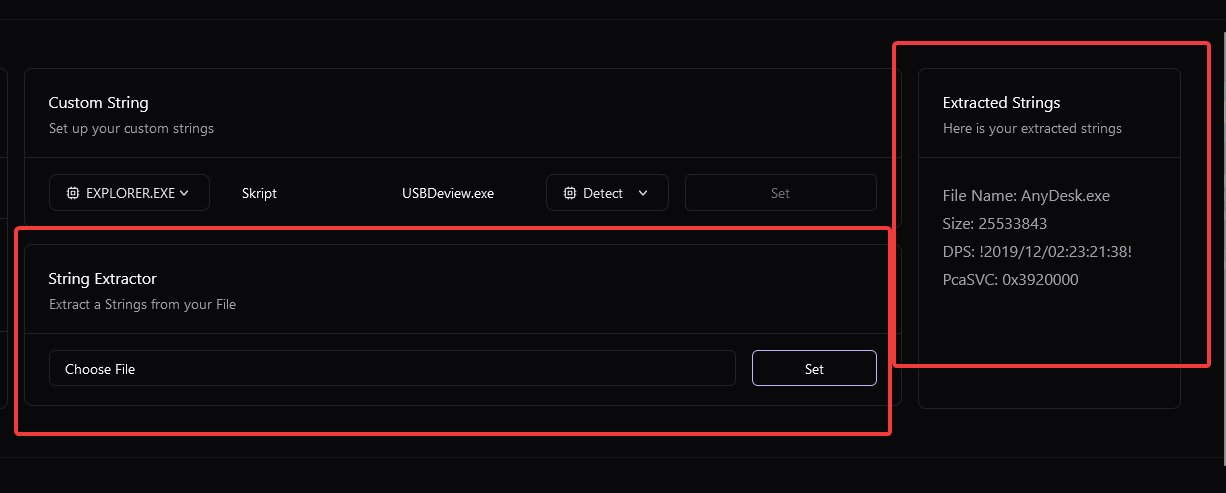
Task: Click "Extract a Strings from your File" text
Action: tap(142, 304)
